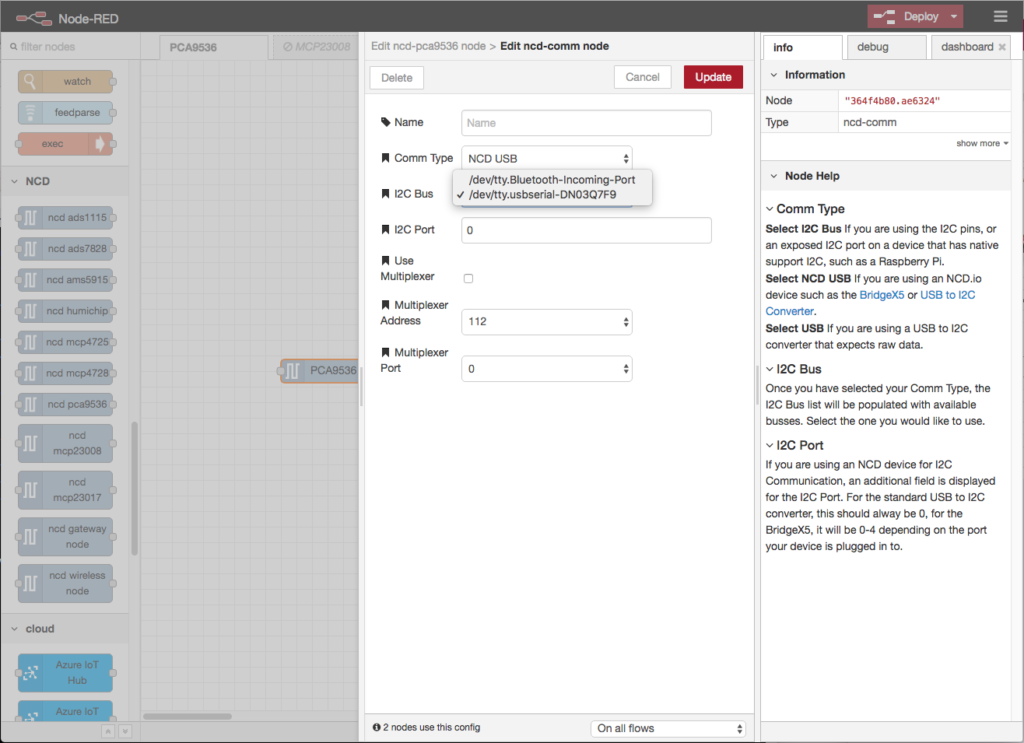This screenshot has height=743, width=1024.
Task: Choose the ncd gateway node
Action: click(x=66, y=536)
